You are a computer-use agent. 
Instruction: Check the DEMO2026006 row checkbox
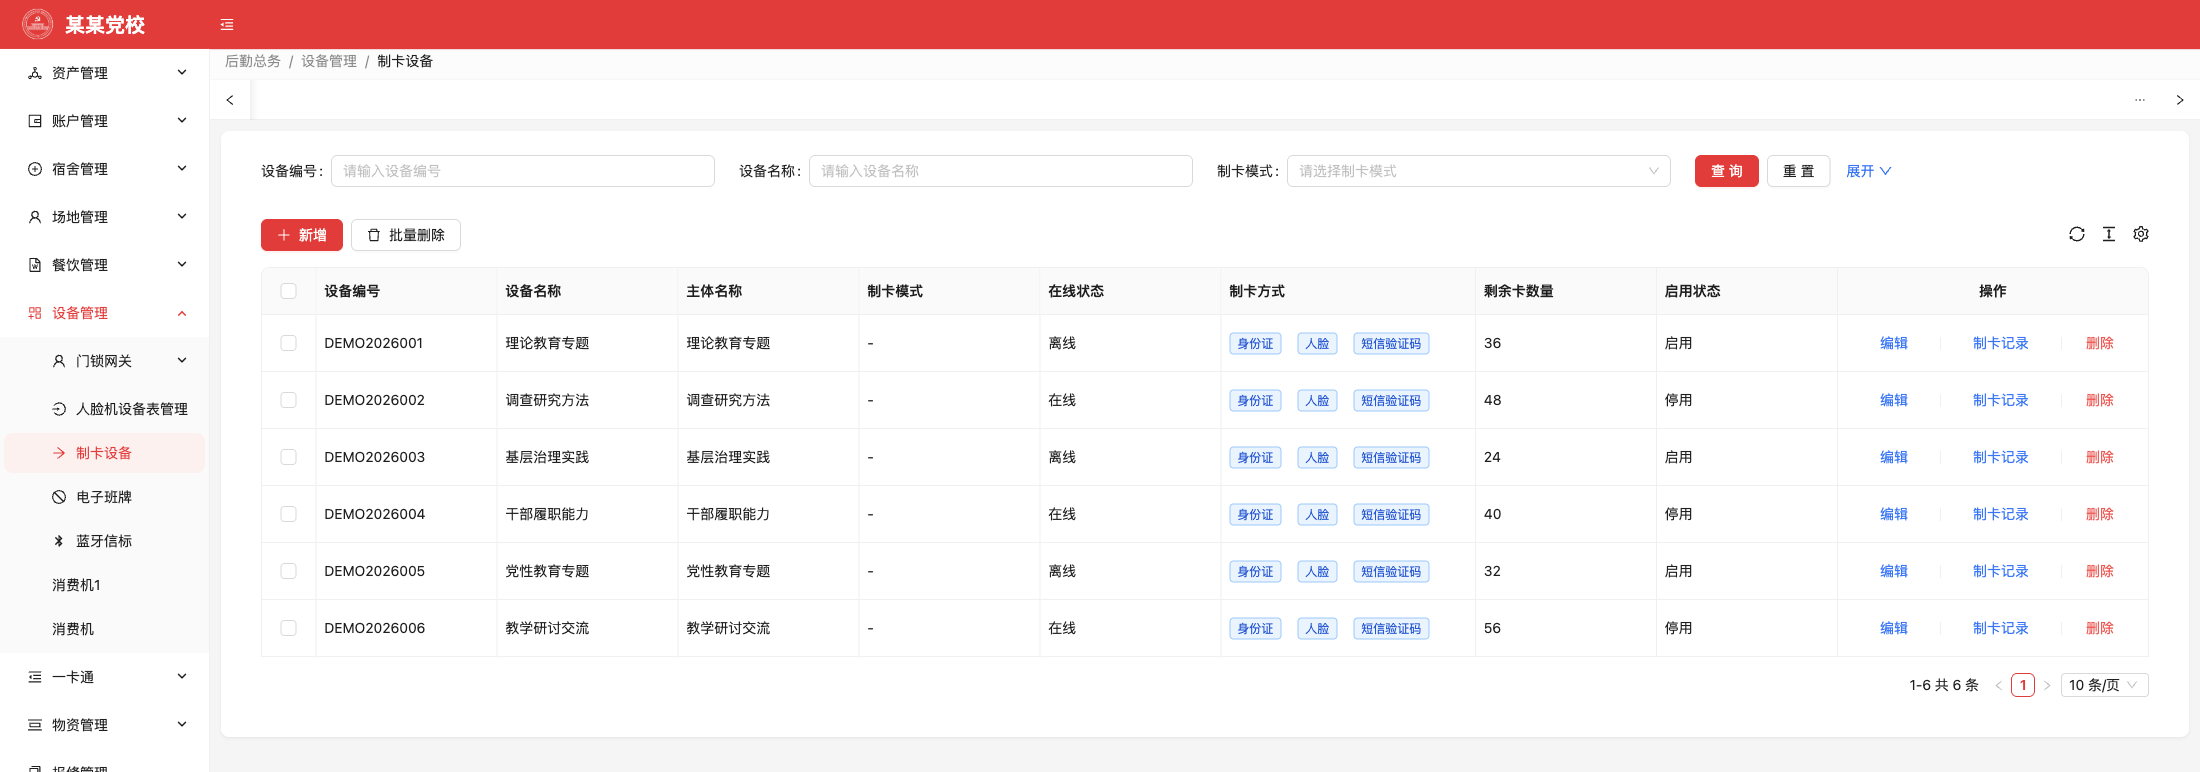pos(289,628)
